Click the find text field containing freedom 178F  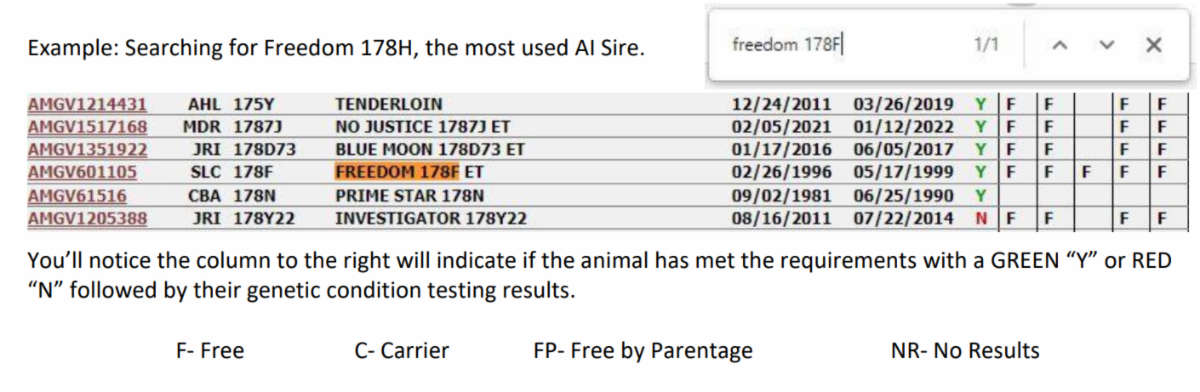840,45
